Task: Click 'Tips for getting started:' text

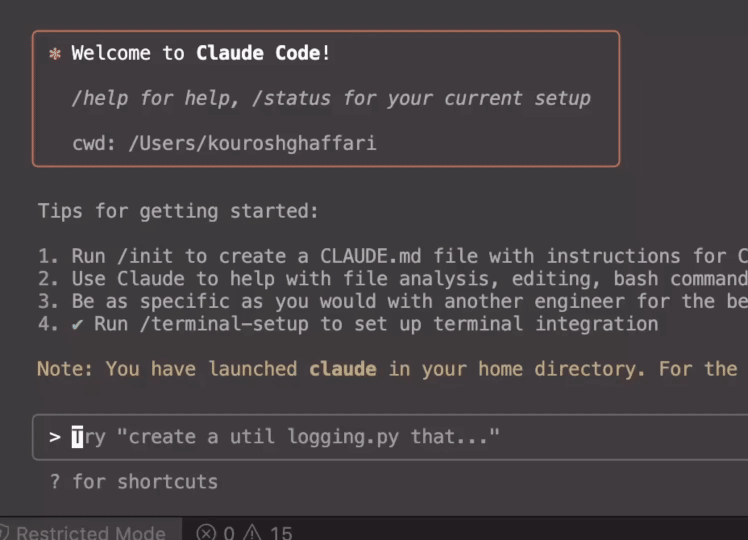Action: pyautogui.click(x=178, y=211)
